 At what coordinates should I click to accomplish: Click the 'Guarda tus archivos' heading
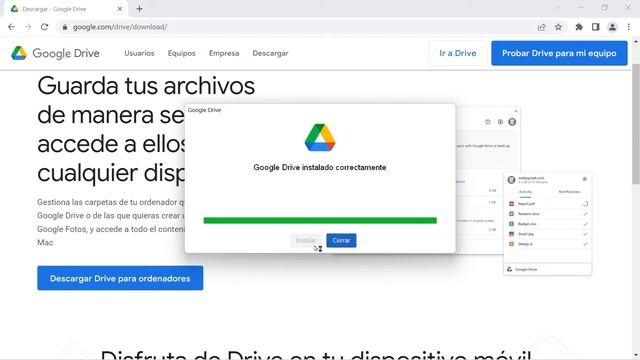coord(146,85)
